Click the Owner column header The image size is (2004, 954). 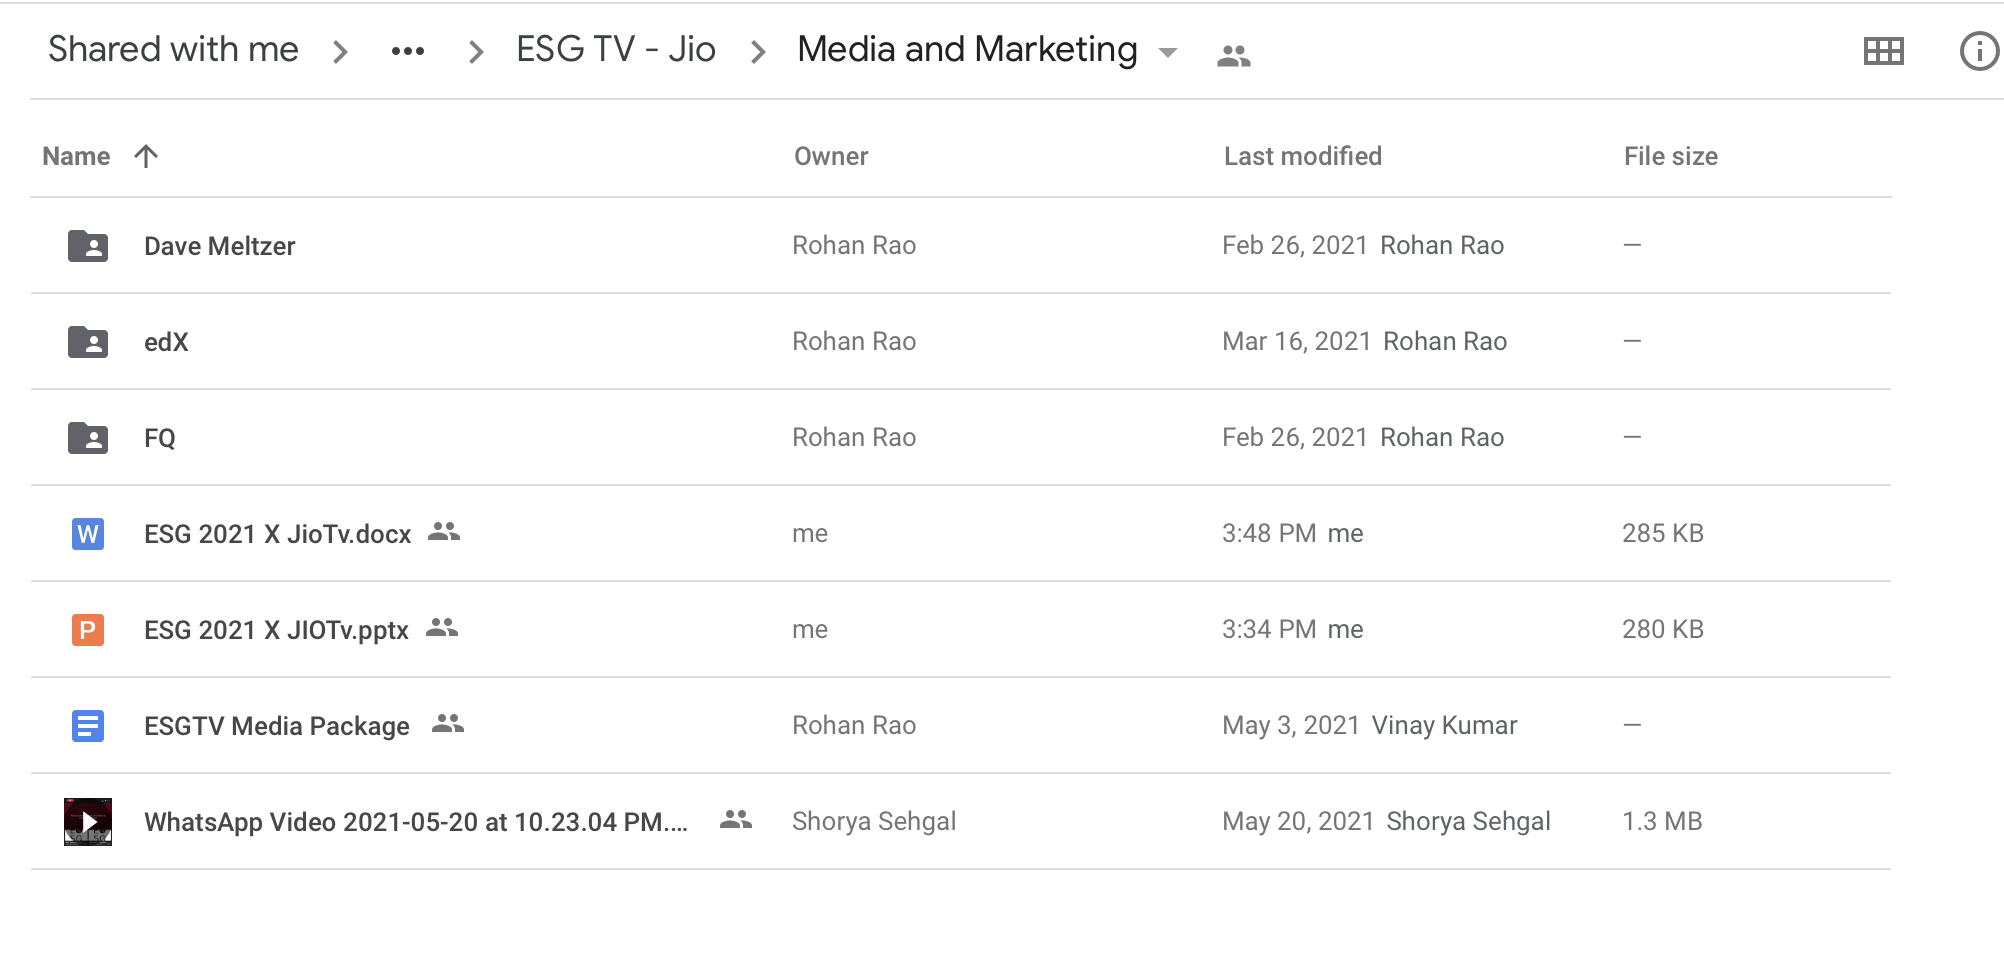tap(831, 156)
